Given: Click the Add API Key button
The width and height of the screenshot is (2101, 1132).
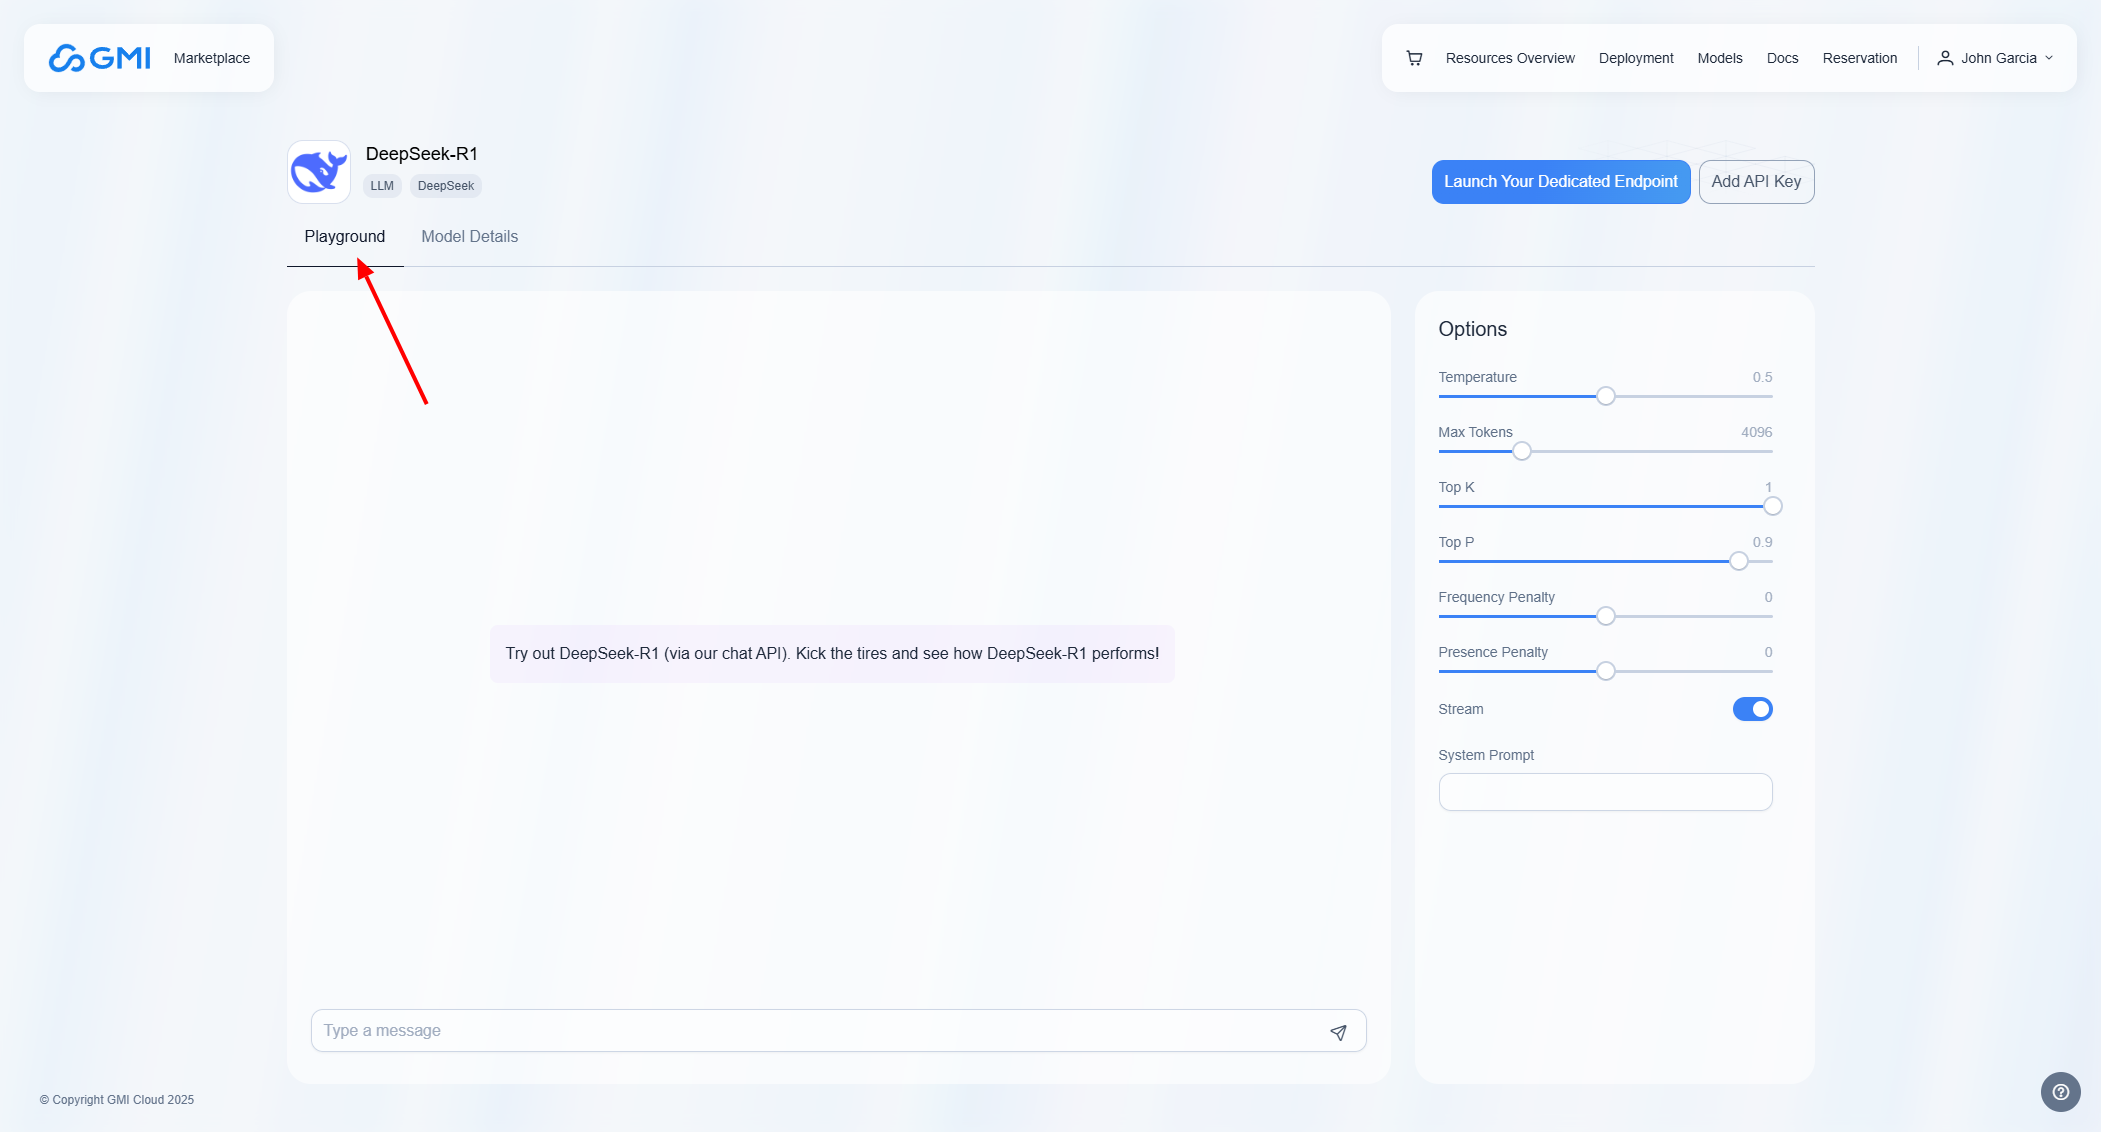Looking at the screenshot, I should coord(1756,182).
